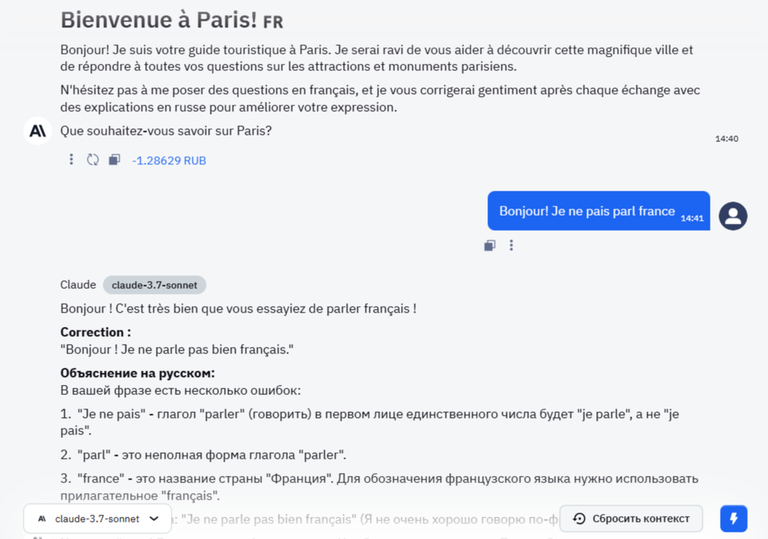Click the 14:40 timestamp

tap(726, 139)
